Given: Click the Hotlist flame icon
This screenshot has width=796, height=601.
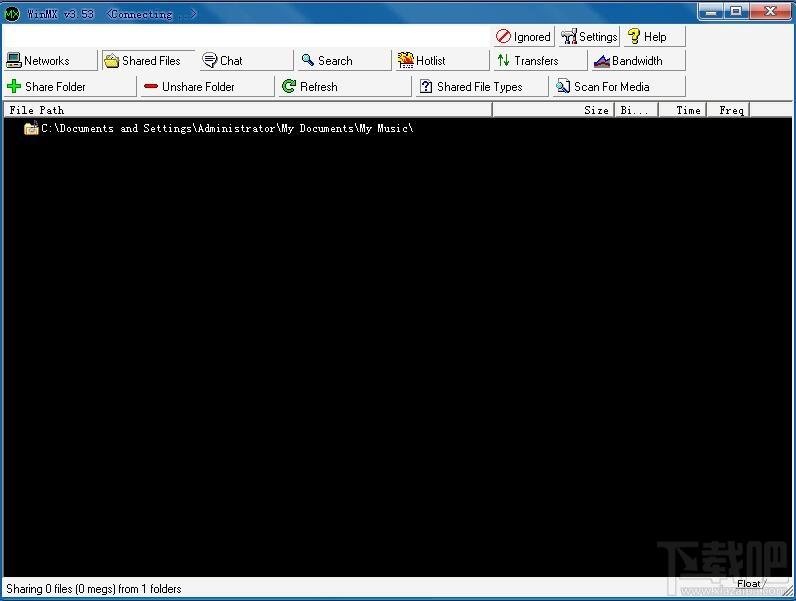Looking at the screenshot, I should click(x=406, y=60).
